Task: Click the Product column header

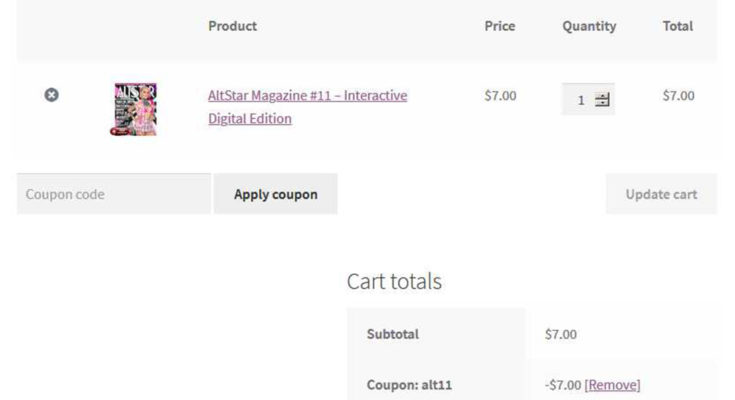Action: [x=232, y=26]
